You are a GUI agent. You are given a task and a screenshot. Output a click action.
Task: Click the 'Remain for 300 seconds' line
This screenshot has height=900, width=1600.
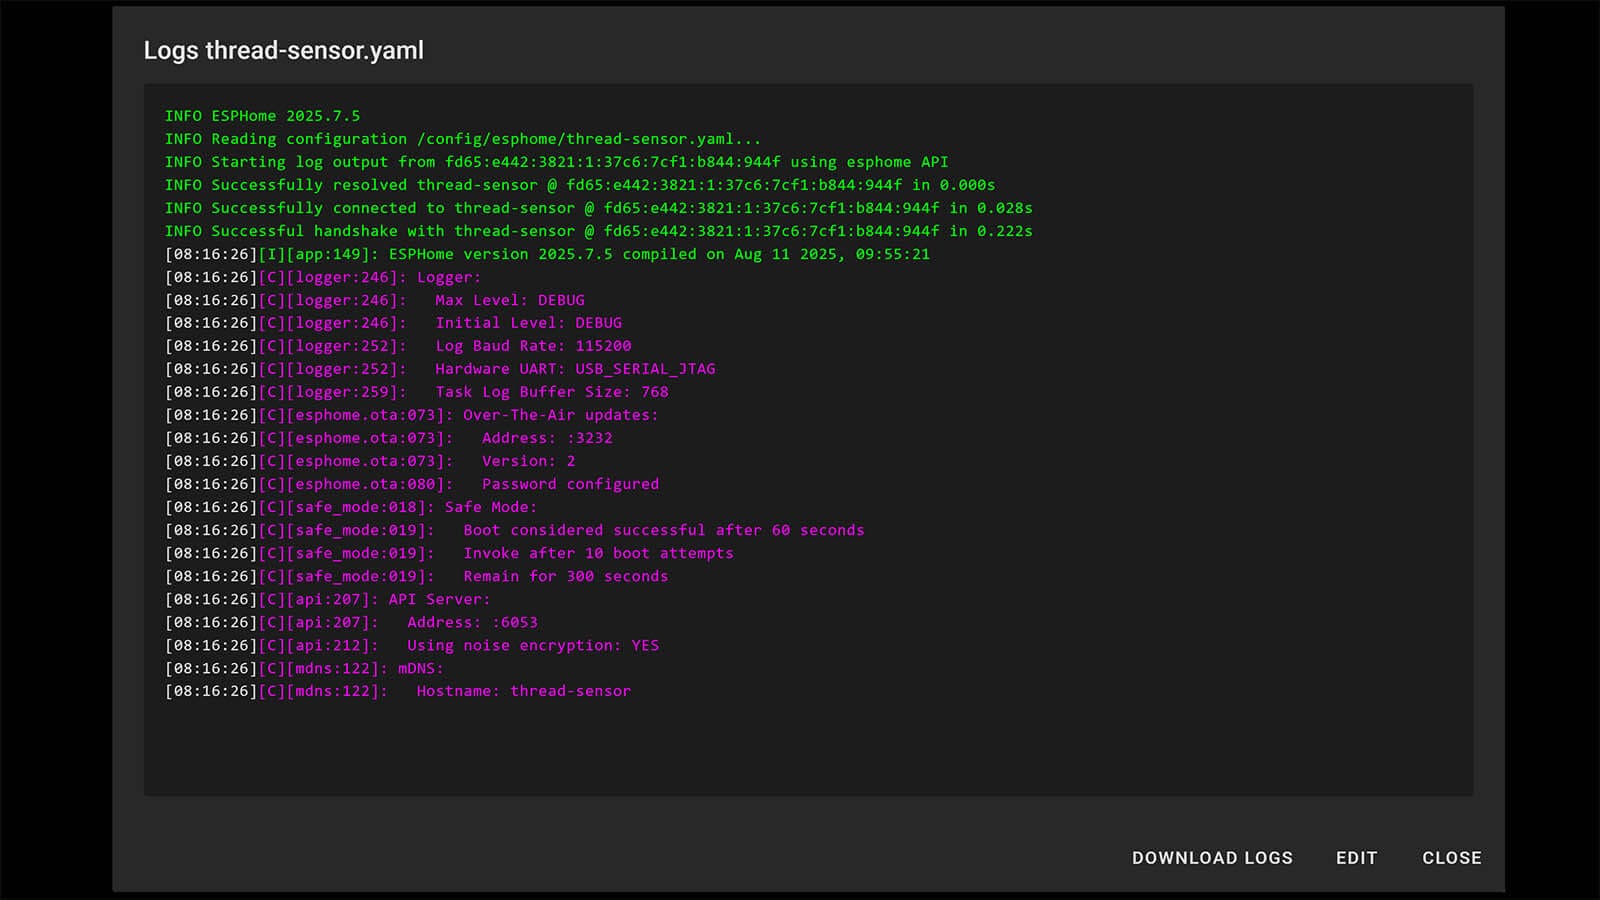(x=565, y=576)
